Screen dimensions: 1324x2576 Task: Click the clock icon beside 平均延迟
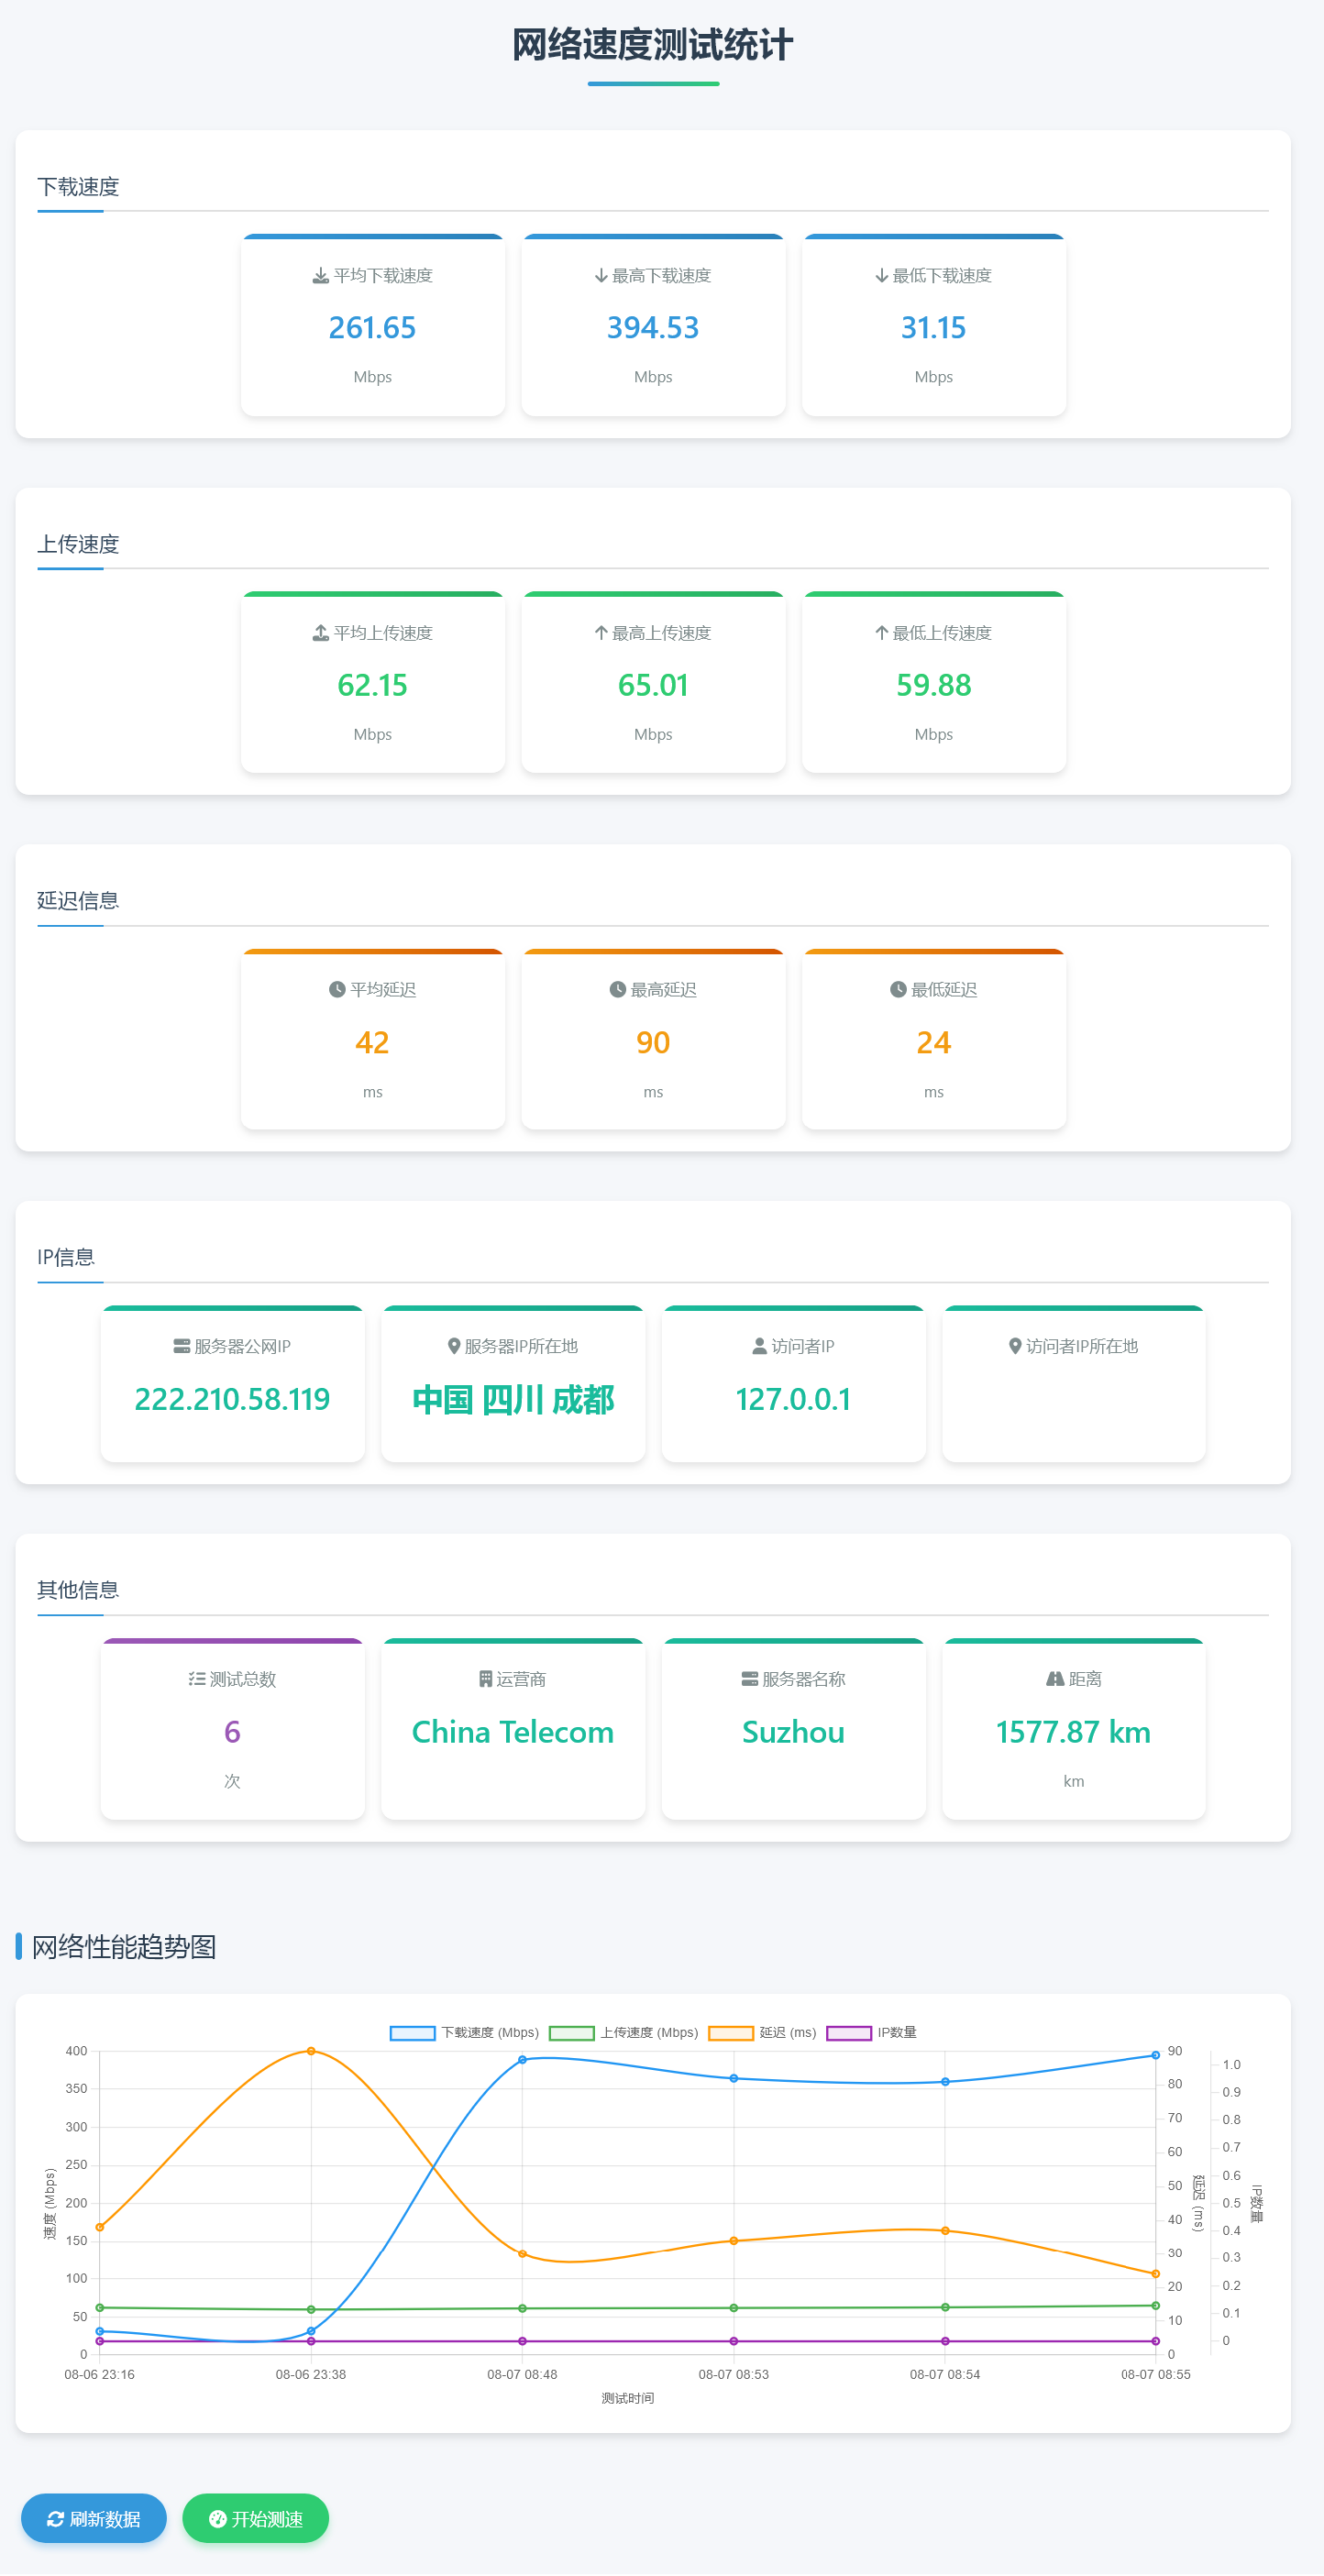pos(337,989)
